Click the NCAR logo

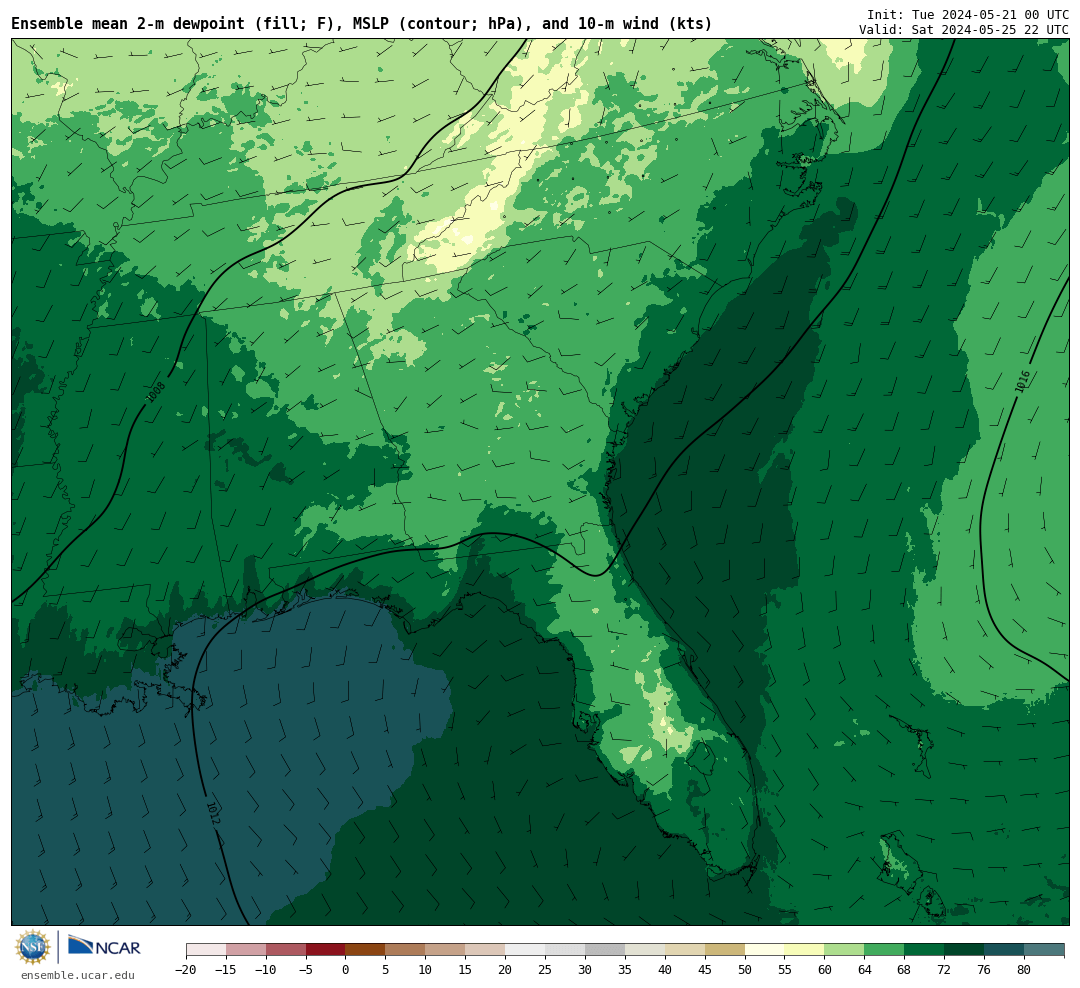[x=104, y=946]
